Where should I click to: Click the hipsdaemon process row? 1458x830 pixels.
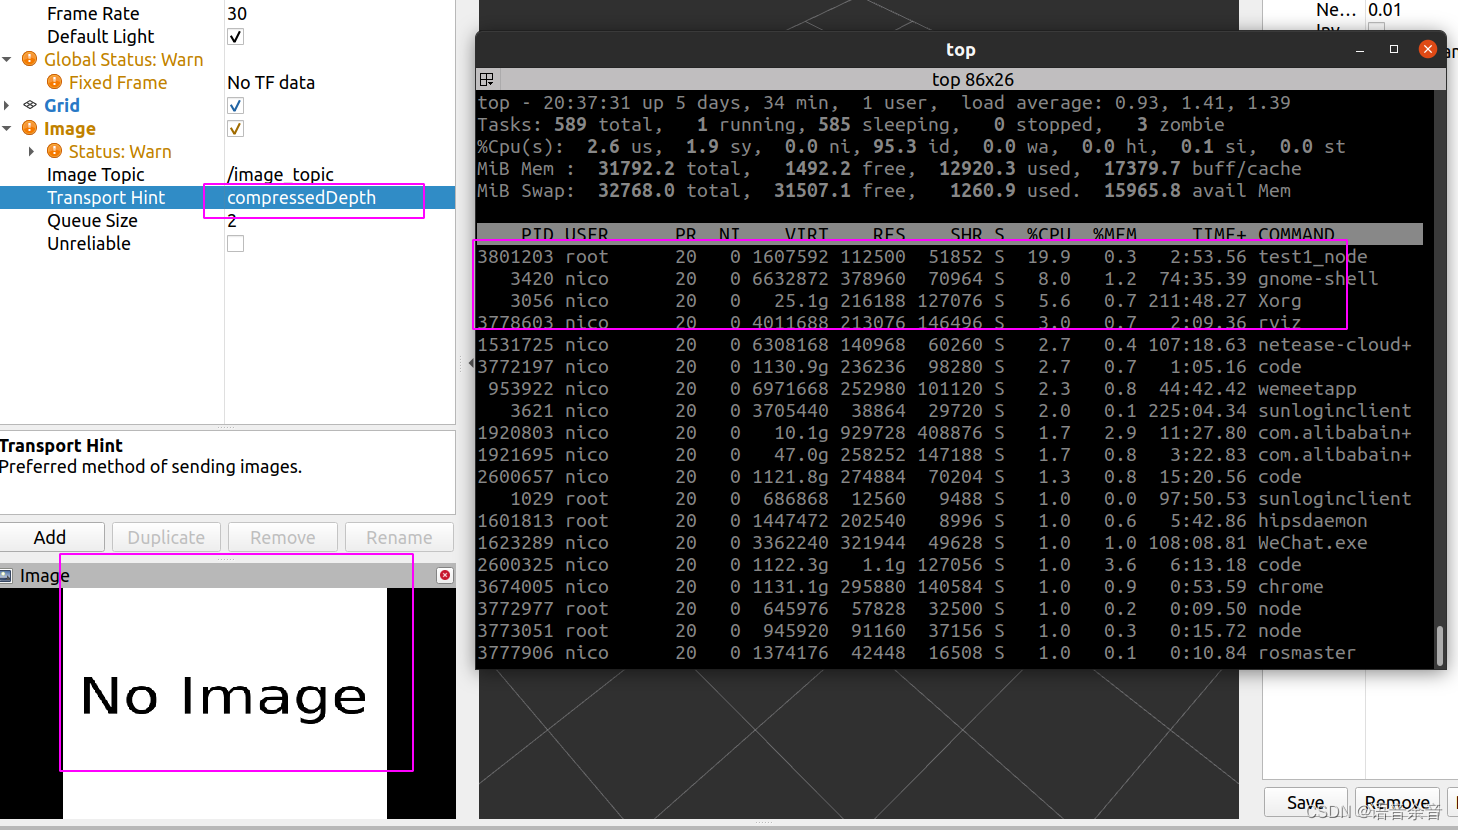point(950,520)
